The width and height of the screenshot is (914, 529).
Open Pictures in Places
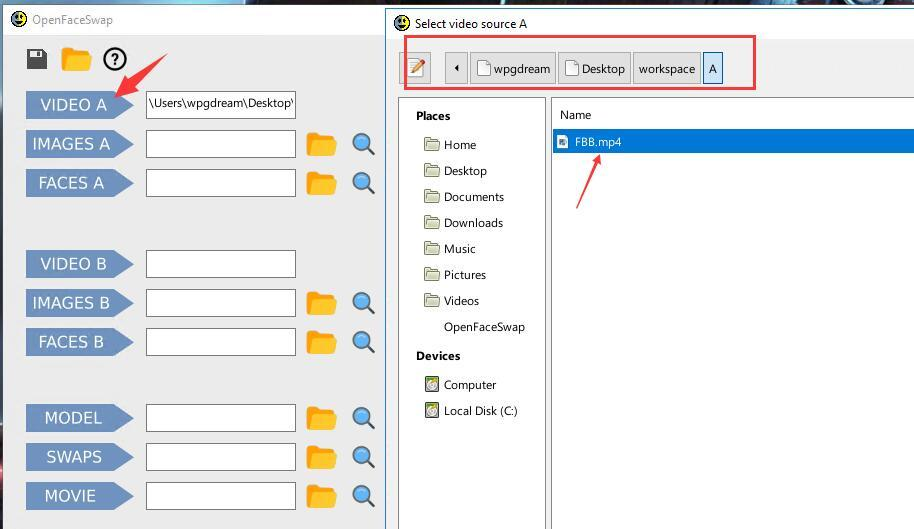pos(455,275)
